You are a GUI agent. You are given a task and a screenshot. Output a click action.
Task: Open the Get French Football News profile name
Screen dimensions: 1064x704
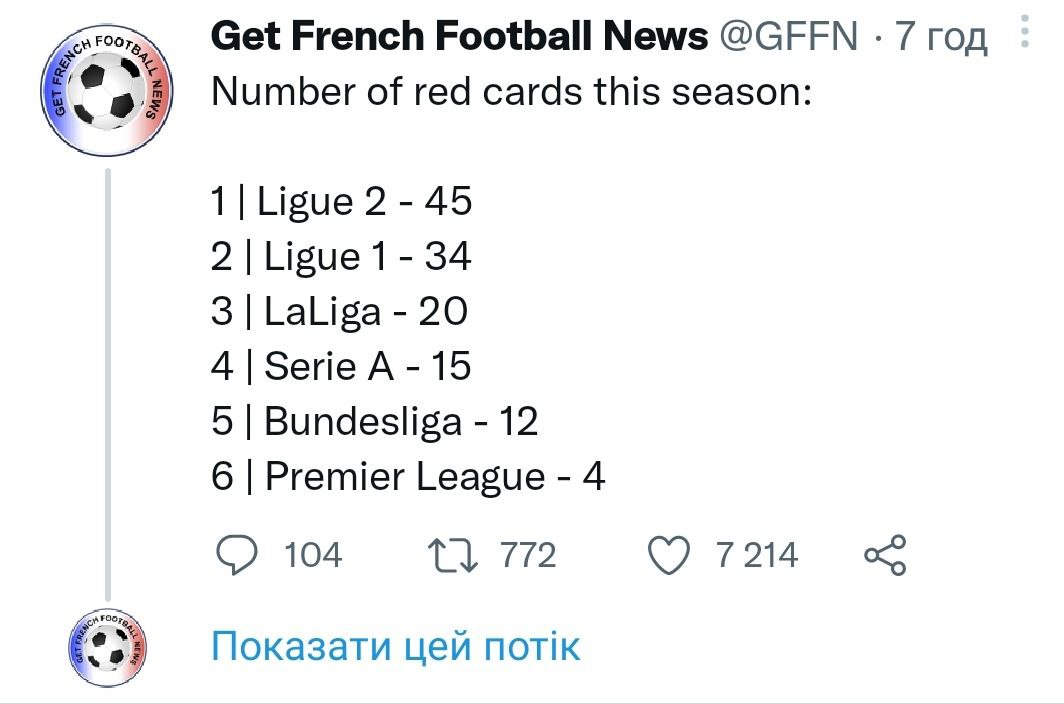click(x=459, y=37)
